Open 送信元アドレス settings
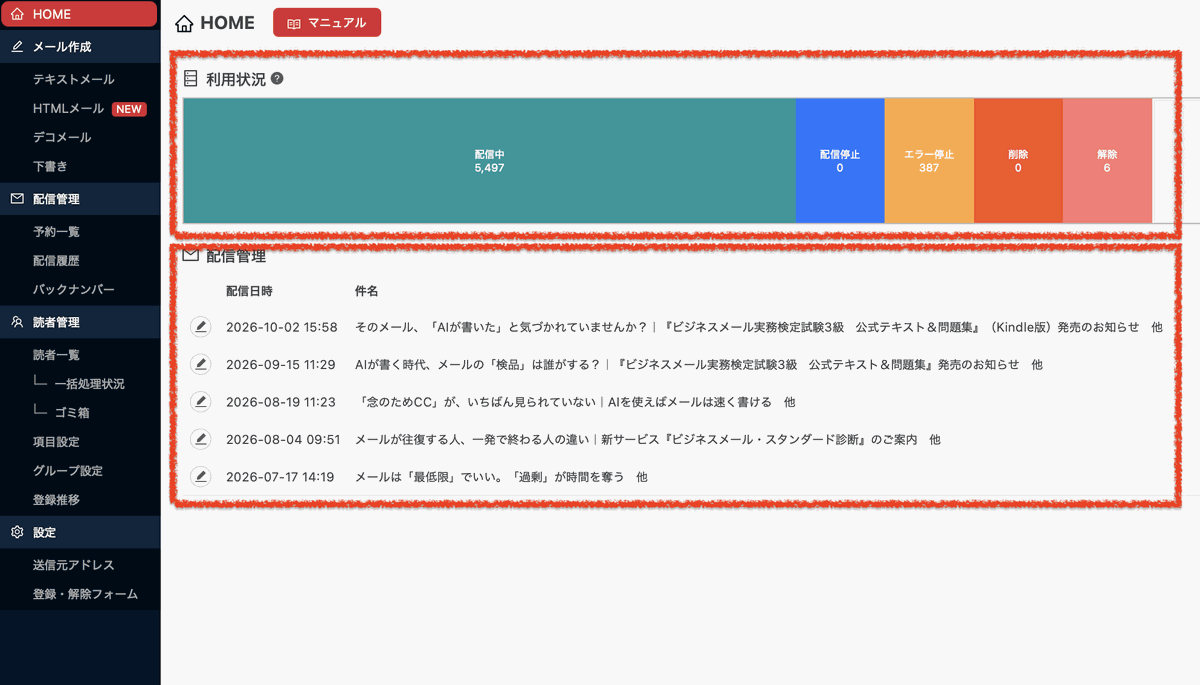Screen dimensions: 1200x685 (x=73, y=564)
